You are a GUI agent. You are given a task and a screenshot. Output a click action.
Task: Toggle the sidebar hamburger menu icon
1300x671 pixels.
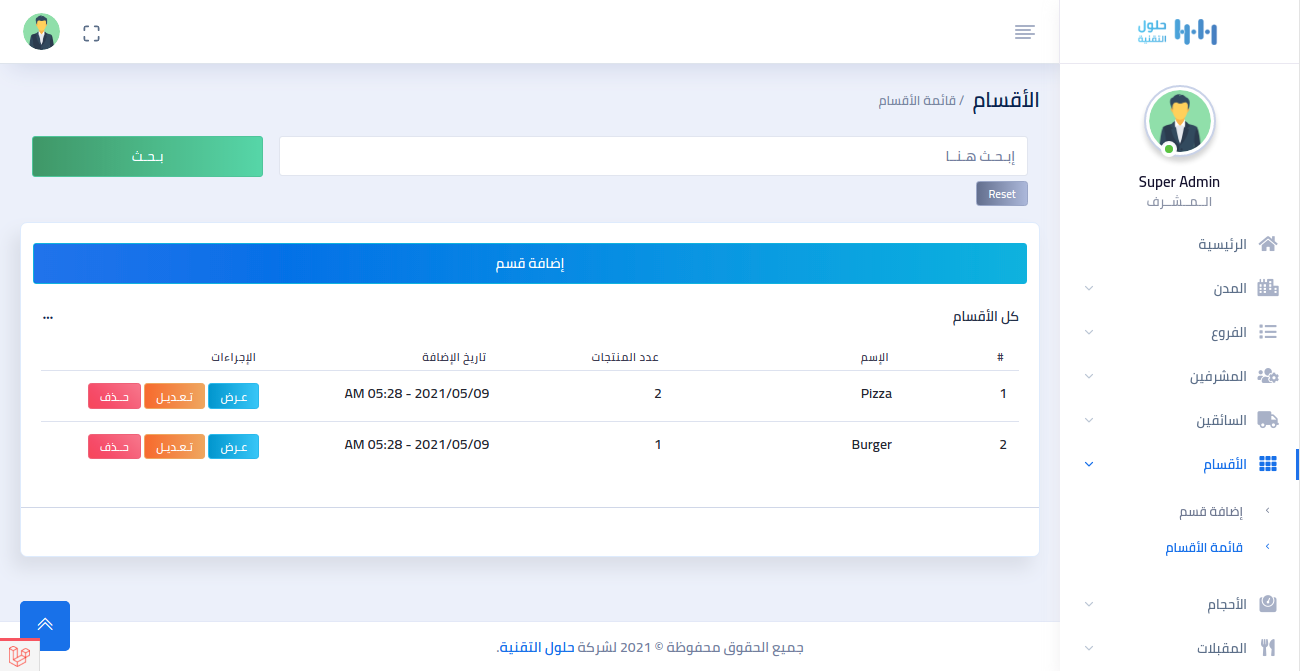click(x=1024, y=32)
